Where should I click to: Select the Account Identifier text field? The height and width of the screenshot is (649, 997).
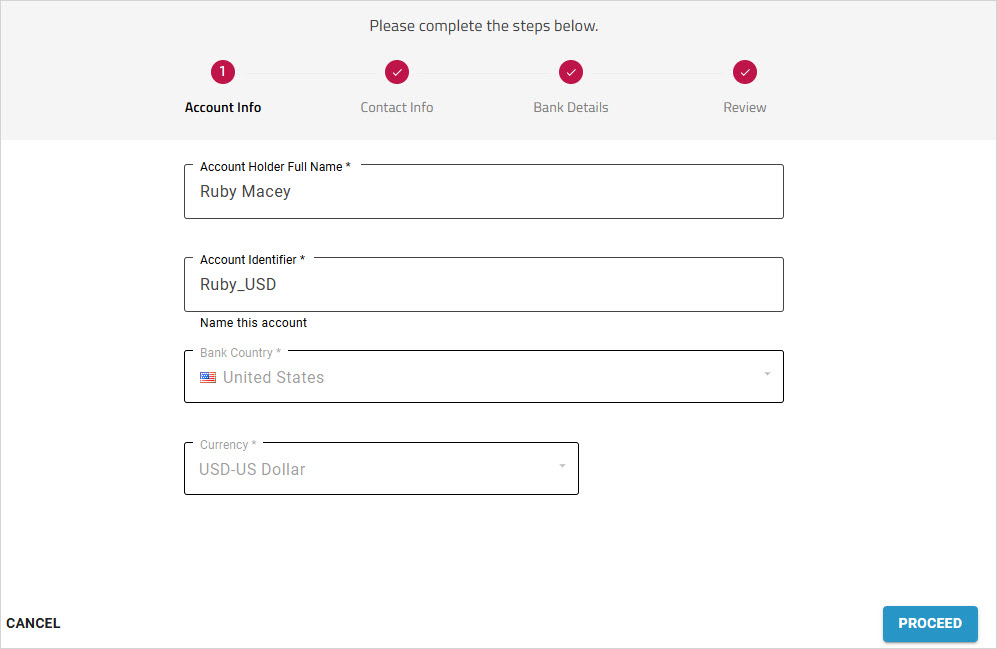483,284
